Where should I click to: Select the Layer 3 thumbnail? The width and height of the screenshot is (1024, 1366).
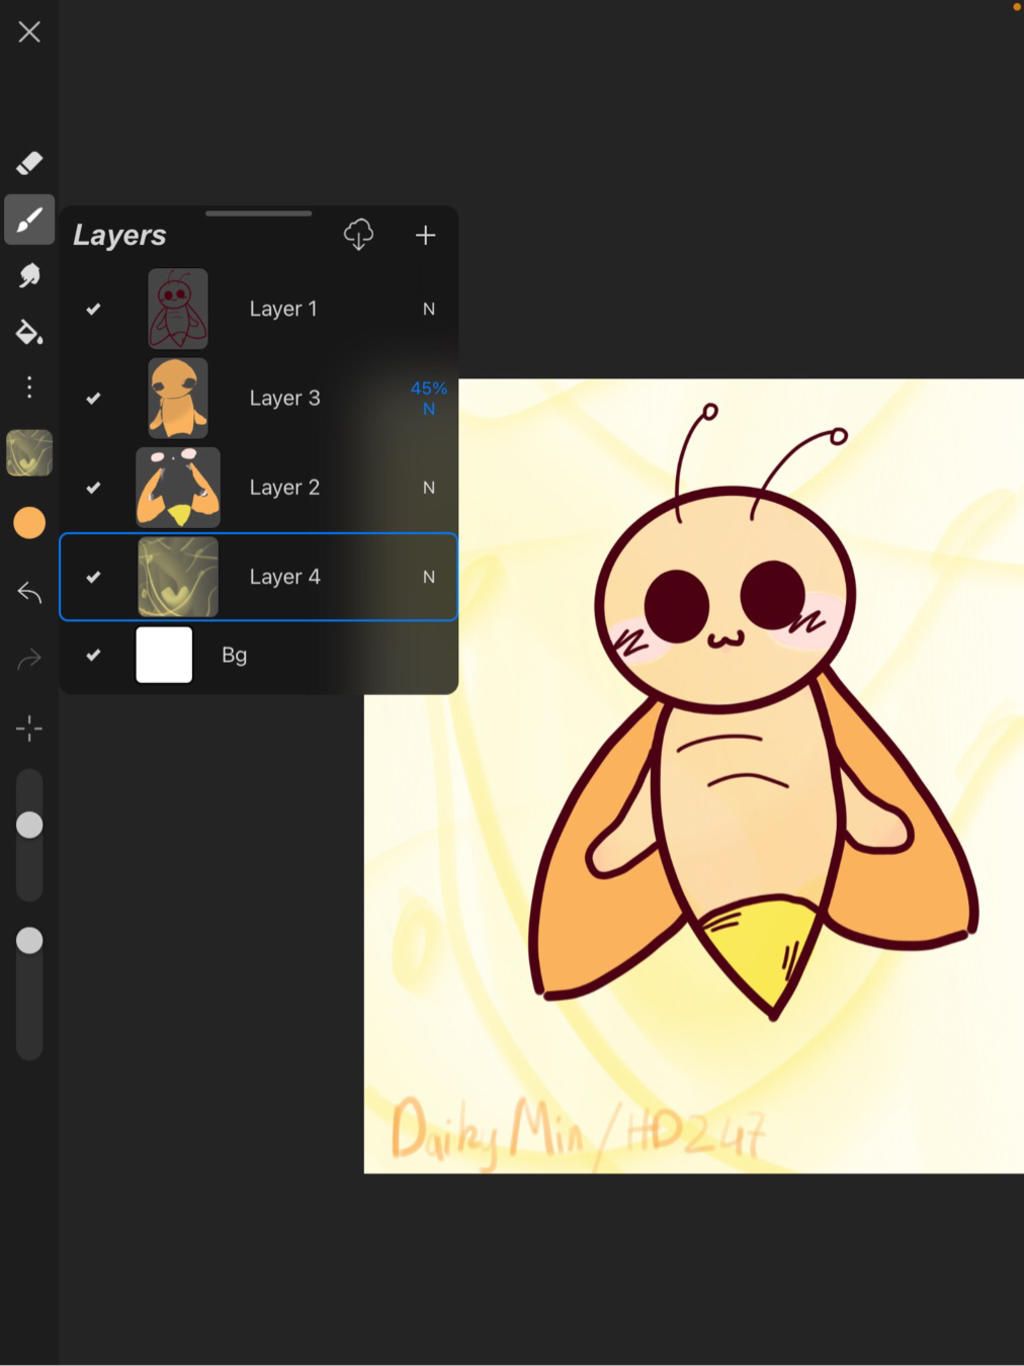coord(178,398)
